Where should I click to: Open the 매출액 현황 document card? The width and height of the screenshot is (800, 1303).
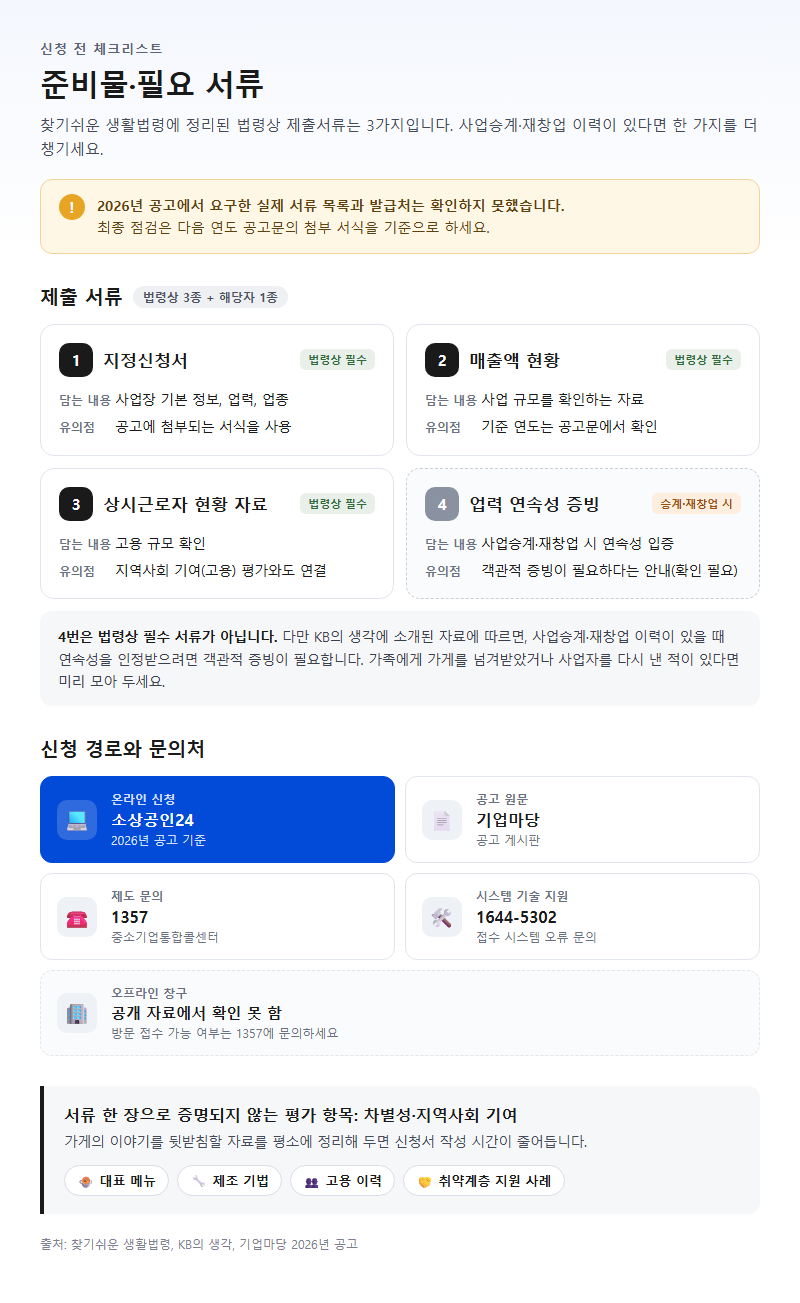[582, 390]
